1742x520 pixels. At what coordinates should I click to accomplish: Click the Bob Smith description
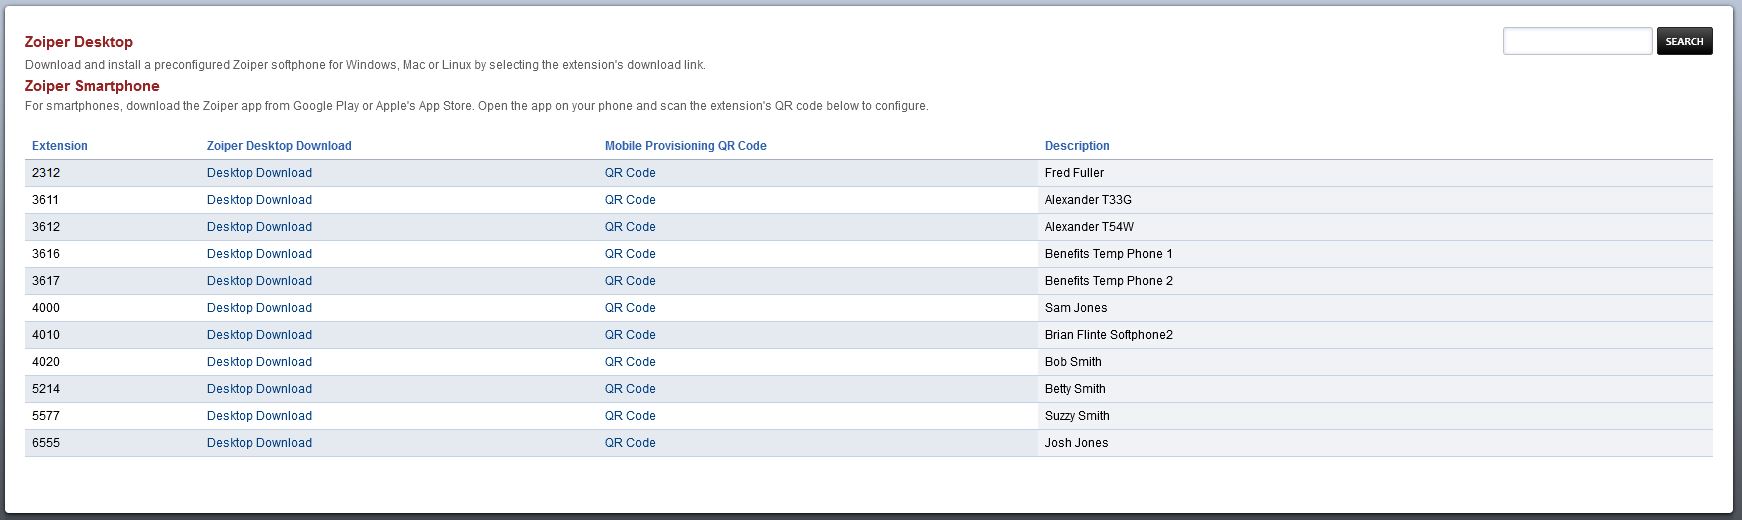coord(1073,362)
